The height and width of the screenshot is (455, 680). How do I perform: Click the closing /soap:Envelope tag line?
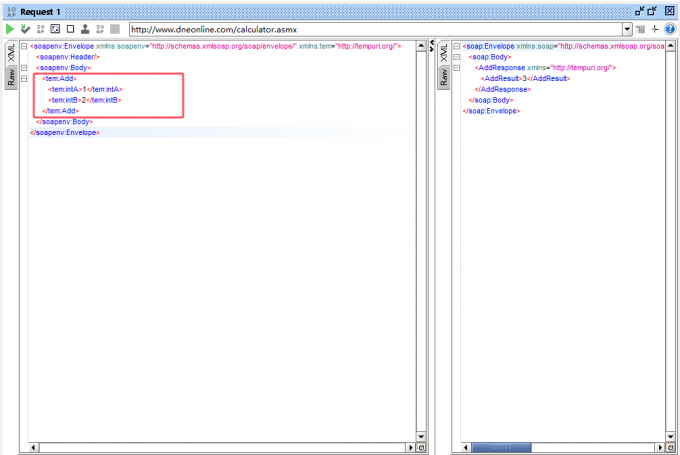click(491, 111)
